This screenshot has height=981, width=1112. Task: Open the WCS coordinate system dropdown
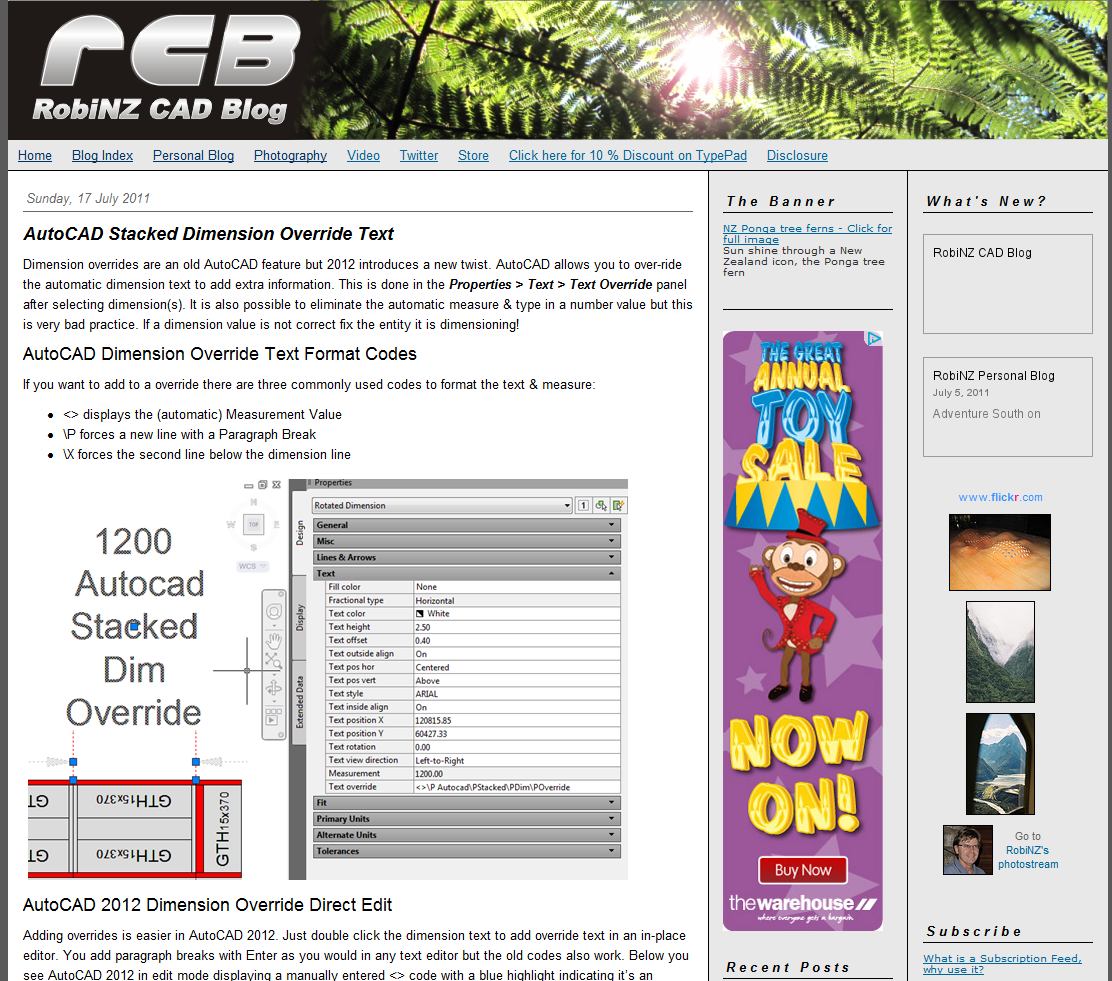point(251,566)
